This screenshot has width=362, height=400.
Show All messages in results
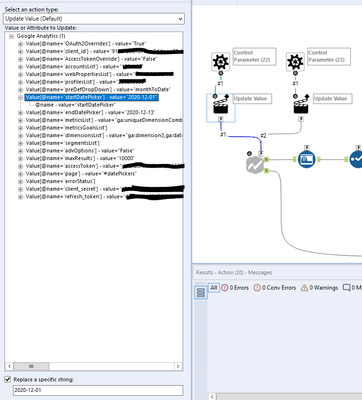coord(214,288)
